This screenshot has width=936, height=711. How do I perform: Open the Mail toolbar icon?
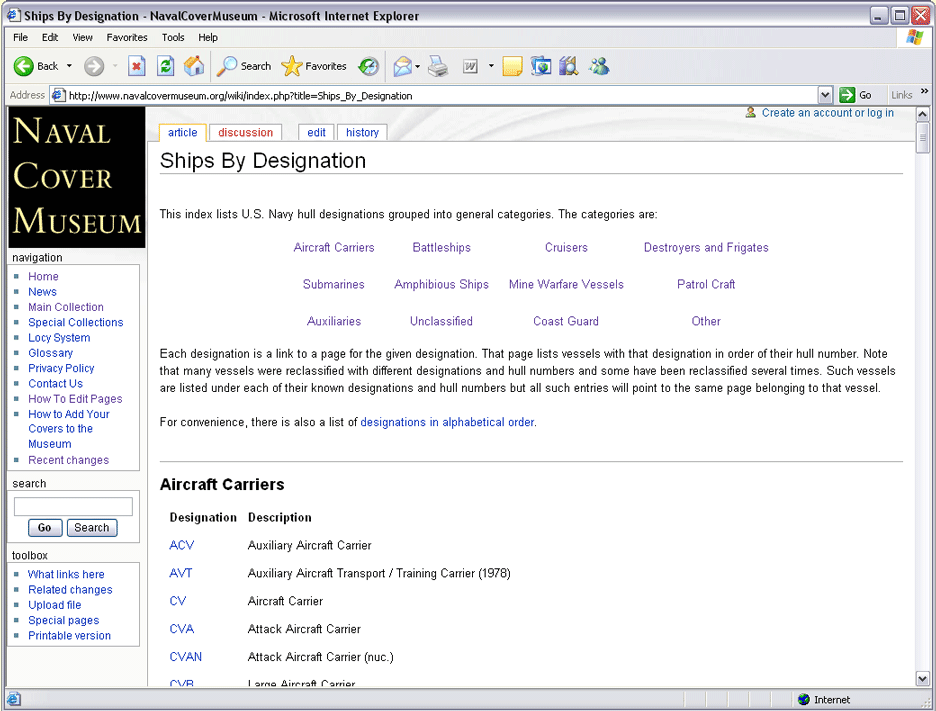[x=402, y=67]
